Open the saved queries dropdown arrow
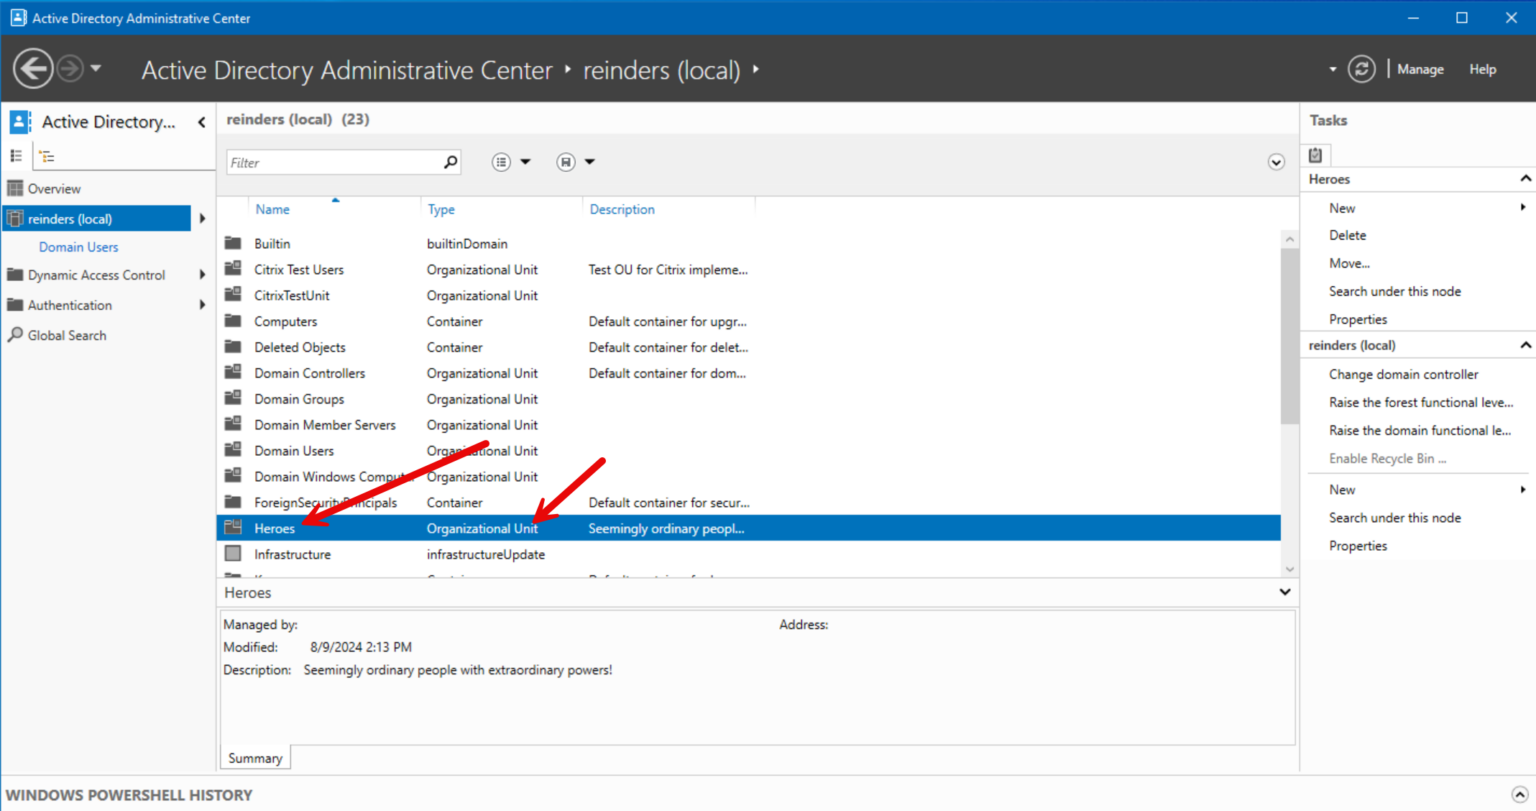 pos(589,161)
